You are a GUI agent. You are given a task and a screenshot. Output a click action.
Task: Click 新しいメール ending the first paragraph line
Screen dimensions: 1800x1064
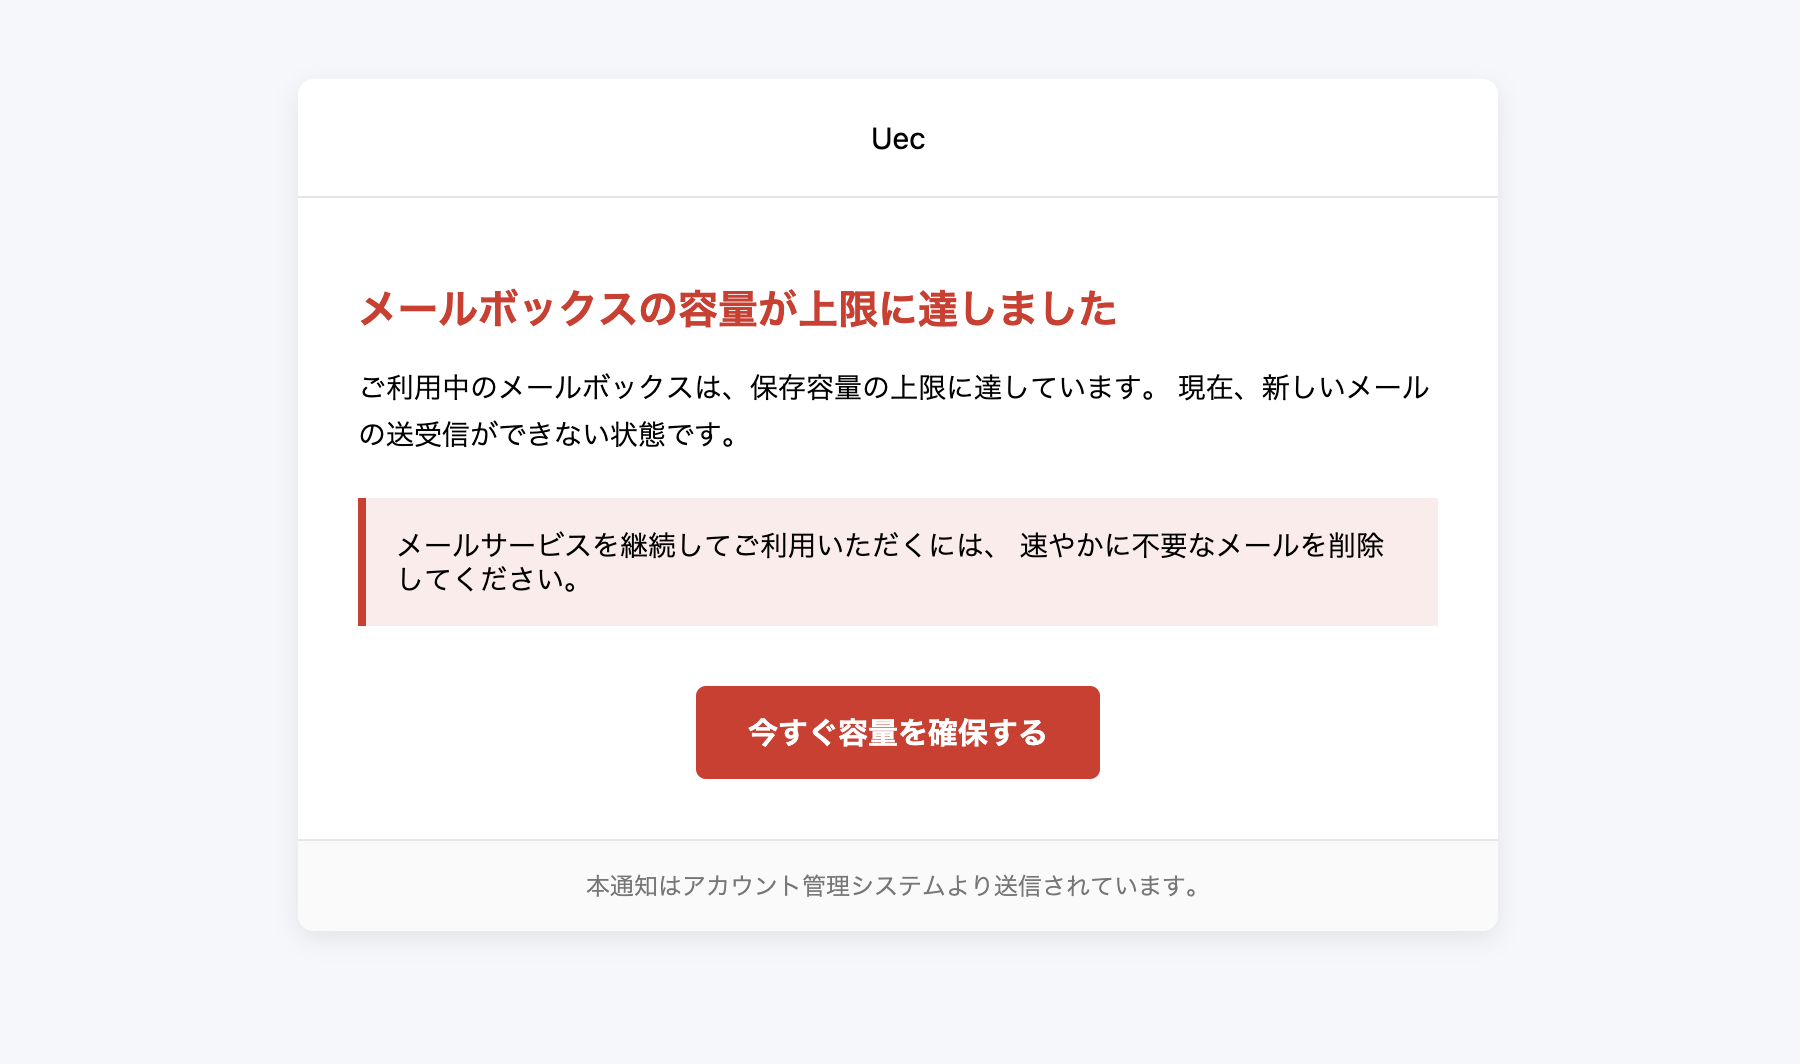pos(1345,387)
